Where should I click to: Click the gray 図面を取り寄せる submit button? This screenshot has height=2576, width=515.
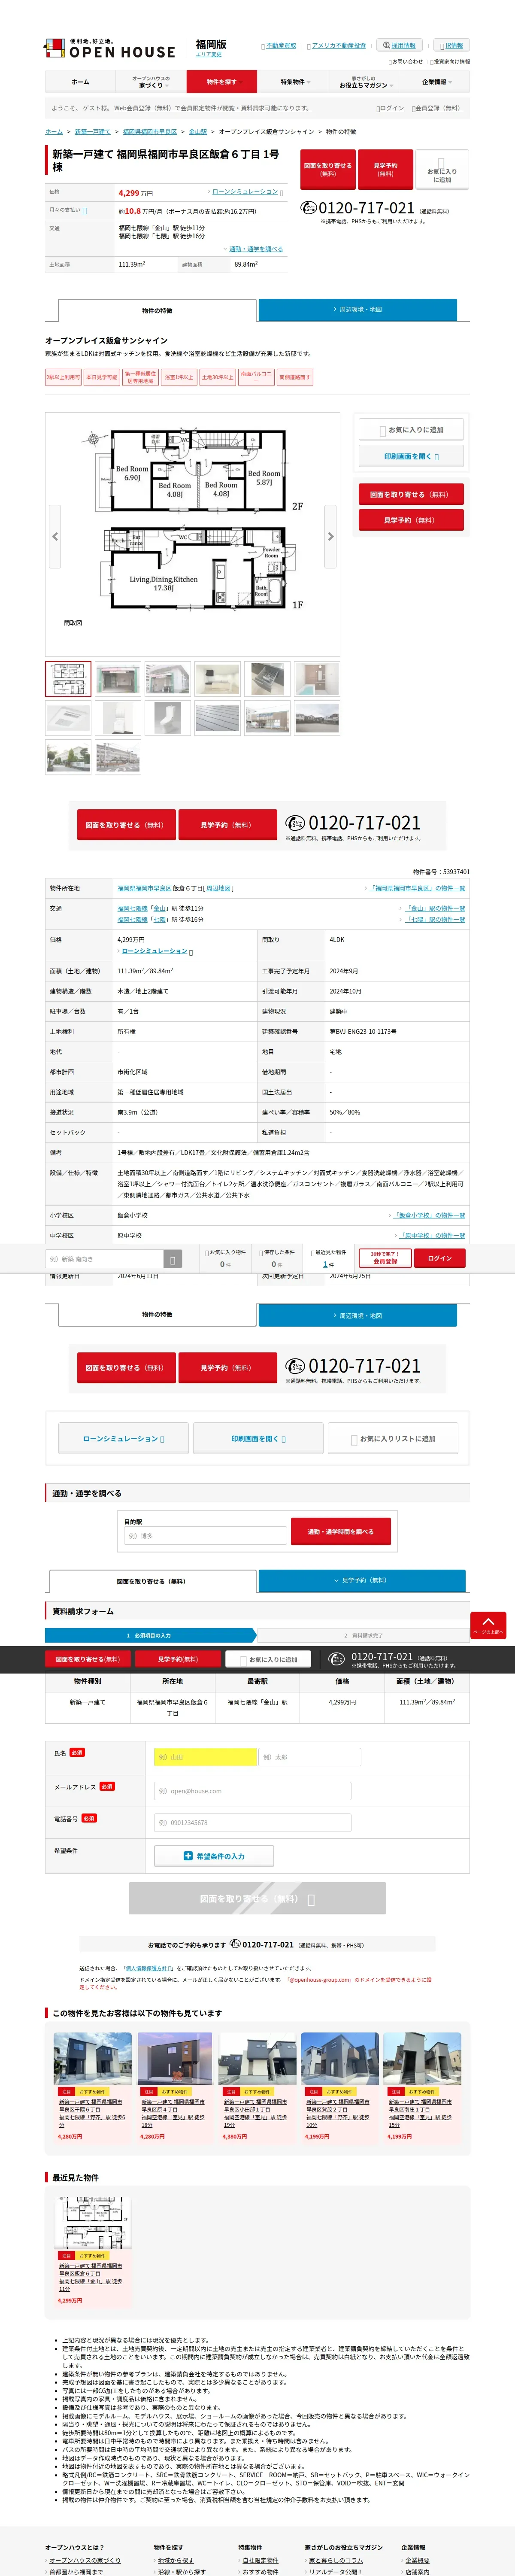click(x=257, y=1898)
